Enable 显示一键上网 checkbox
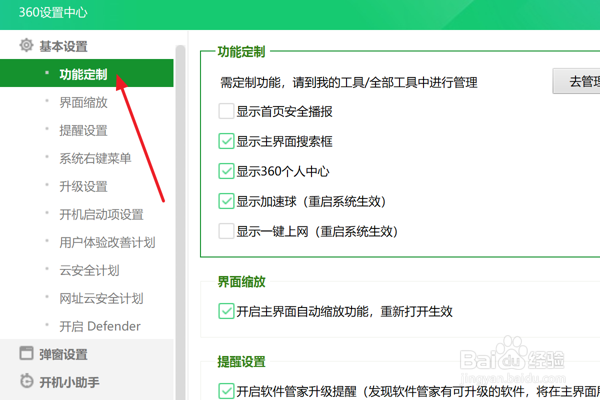 226,231
